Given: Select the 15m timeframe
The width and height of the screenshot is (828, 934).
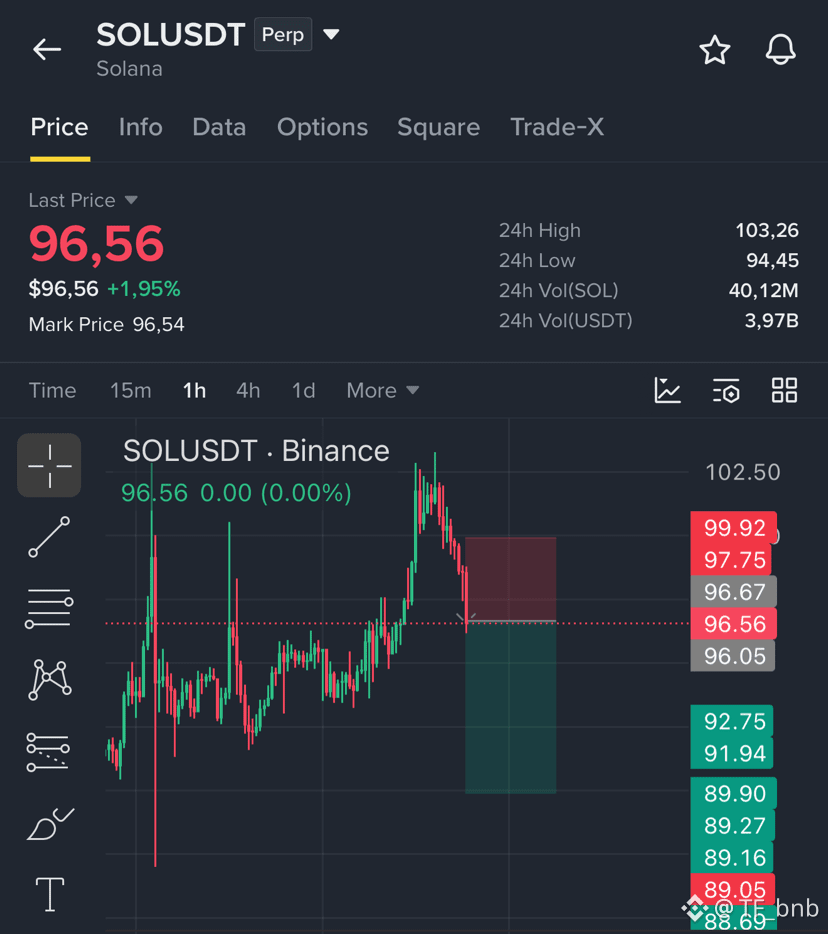Looking at the screenshot, I should [130, 391].
